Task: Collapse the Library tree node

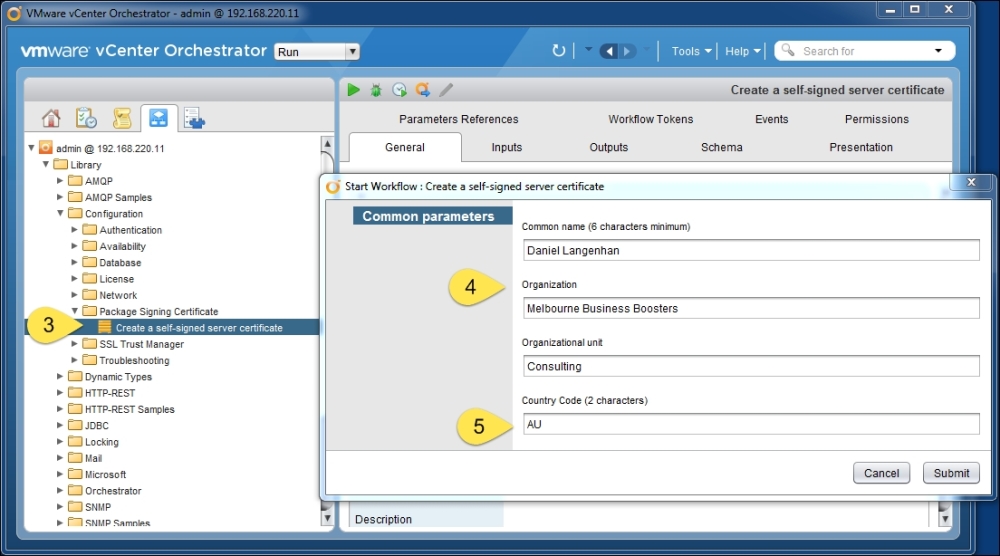Action: [46, 164]
